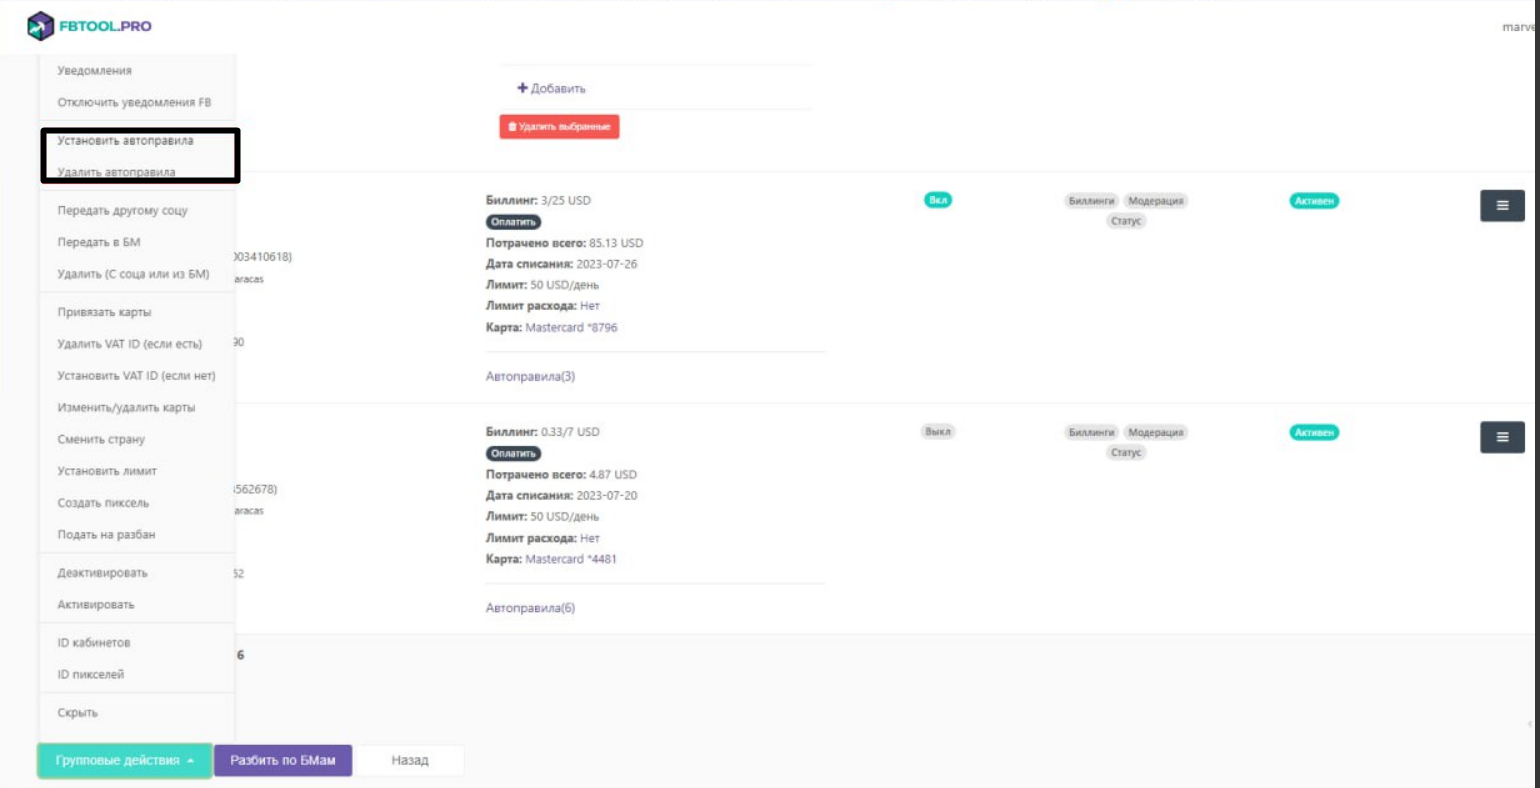Select 'Подать на разбан' menu item
Image resolution: width=1540 pixels, height=788 pixels.
click(106, 535)
